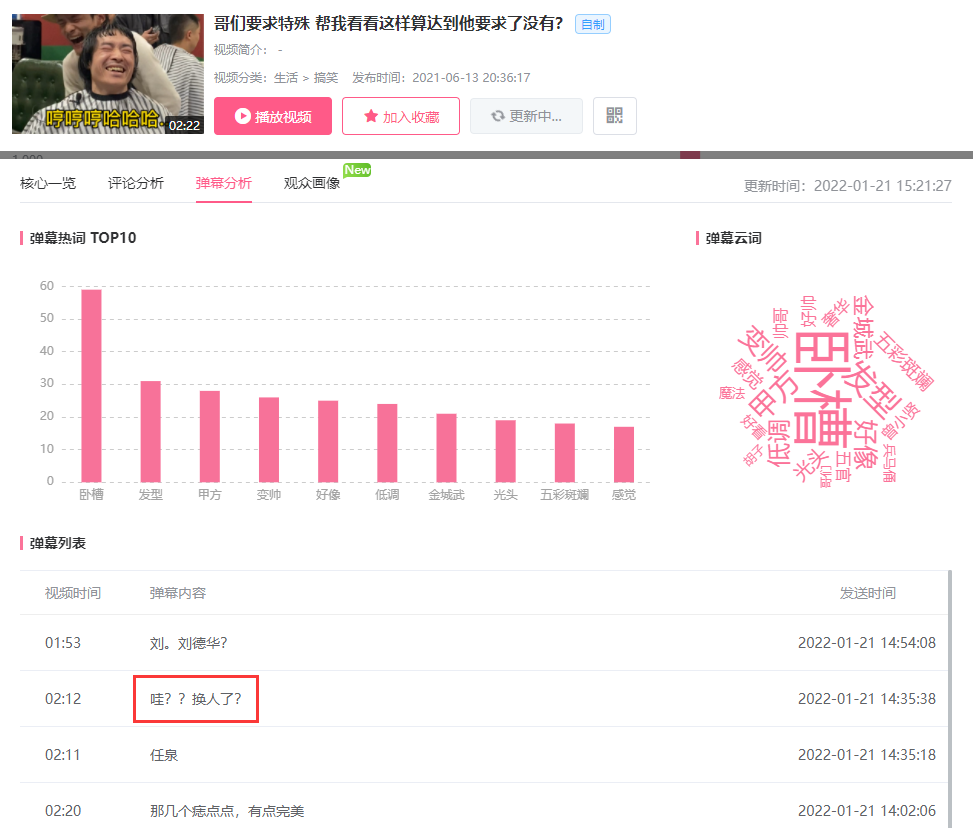
Task: Click the 搞笑 category link
Action: pyautogui.click(x=326, y=78)
